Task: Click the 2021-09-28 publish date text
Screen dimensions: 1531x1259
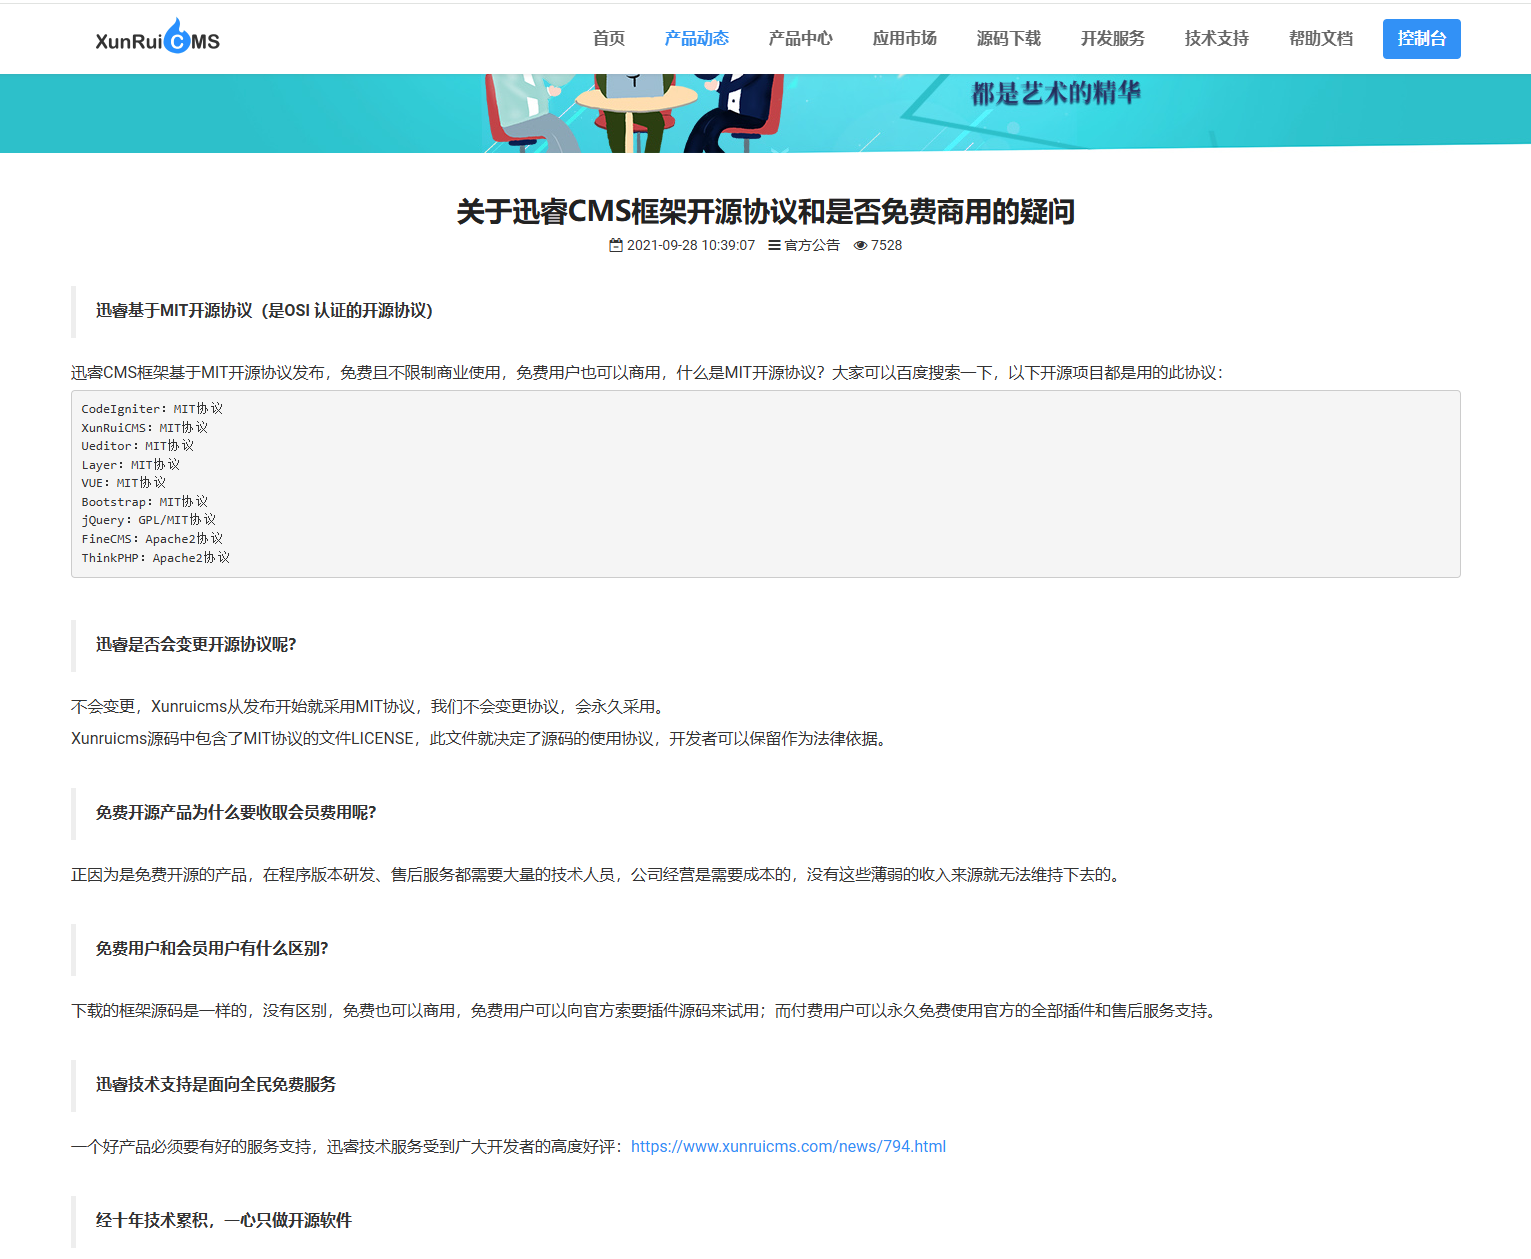Action: [x=690, y=245]
